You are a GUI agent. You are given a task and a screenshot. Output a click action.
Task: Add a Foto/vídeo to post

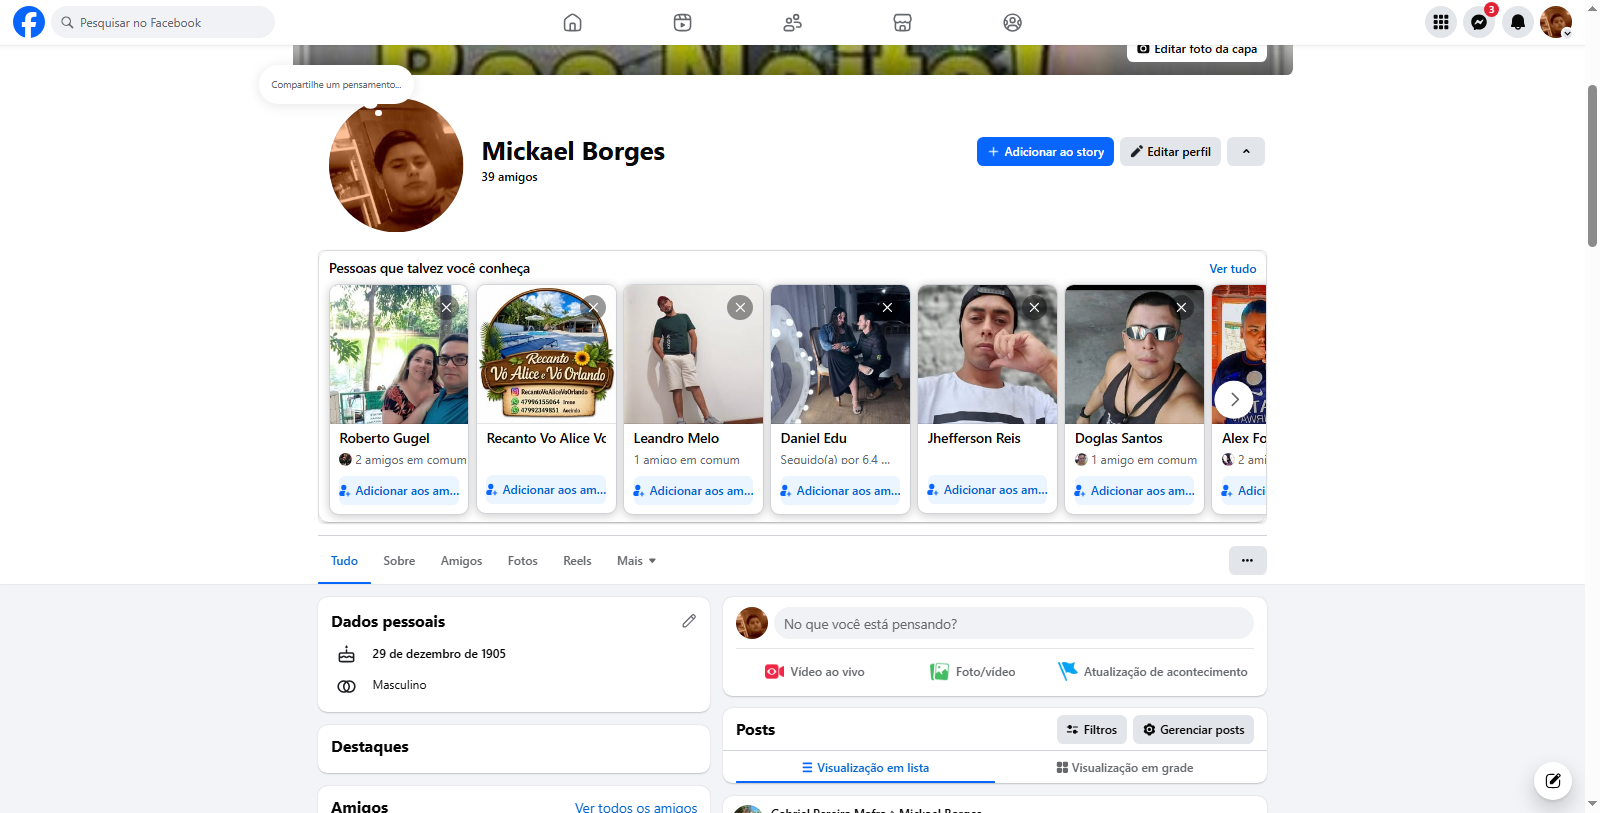[x=972, y=672]
